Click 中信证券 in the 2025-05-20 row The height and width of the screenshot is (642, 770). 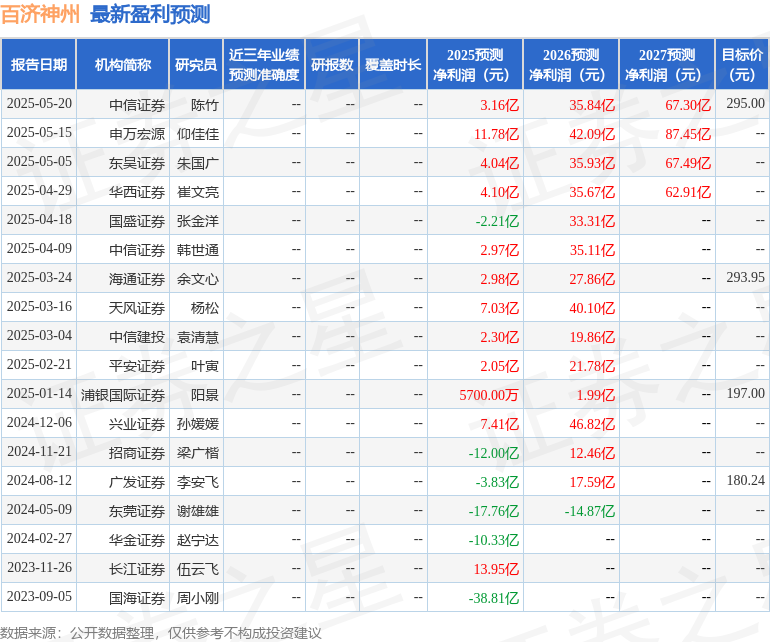tap(137, 105)
